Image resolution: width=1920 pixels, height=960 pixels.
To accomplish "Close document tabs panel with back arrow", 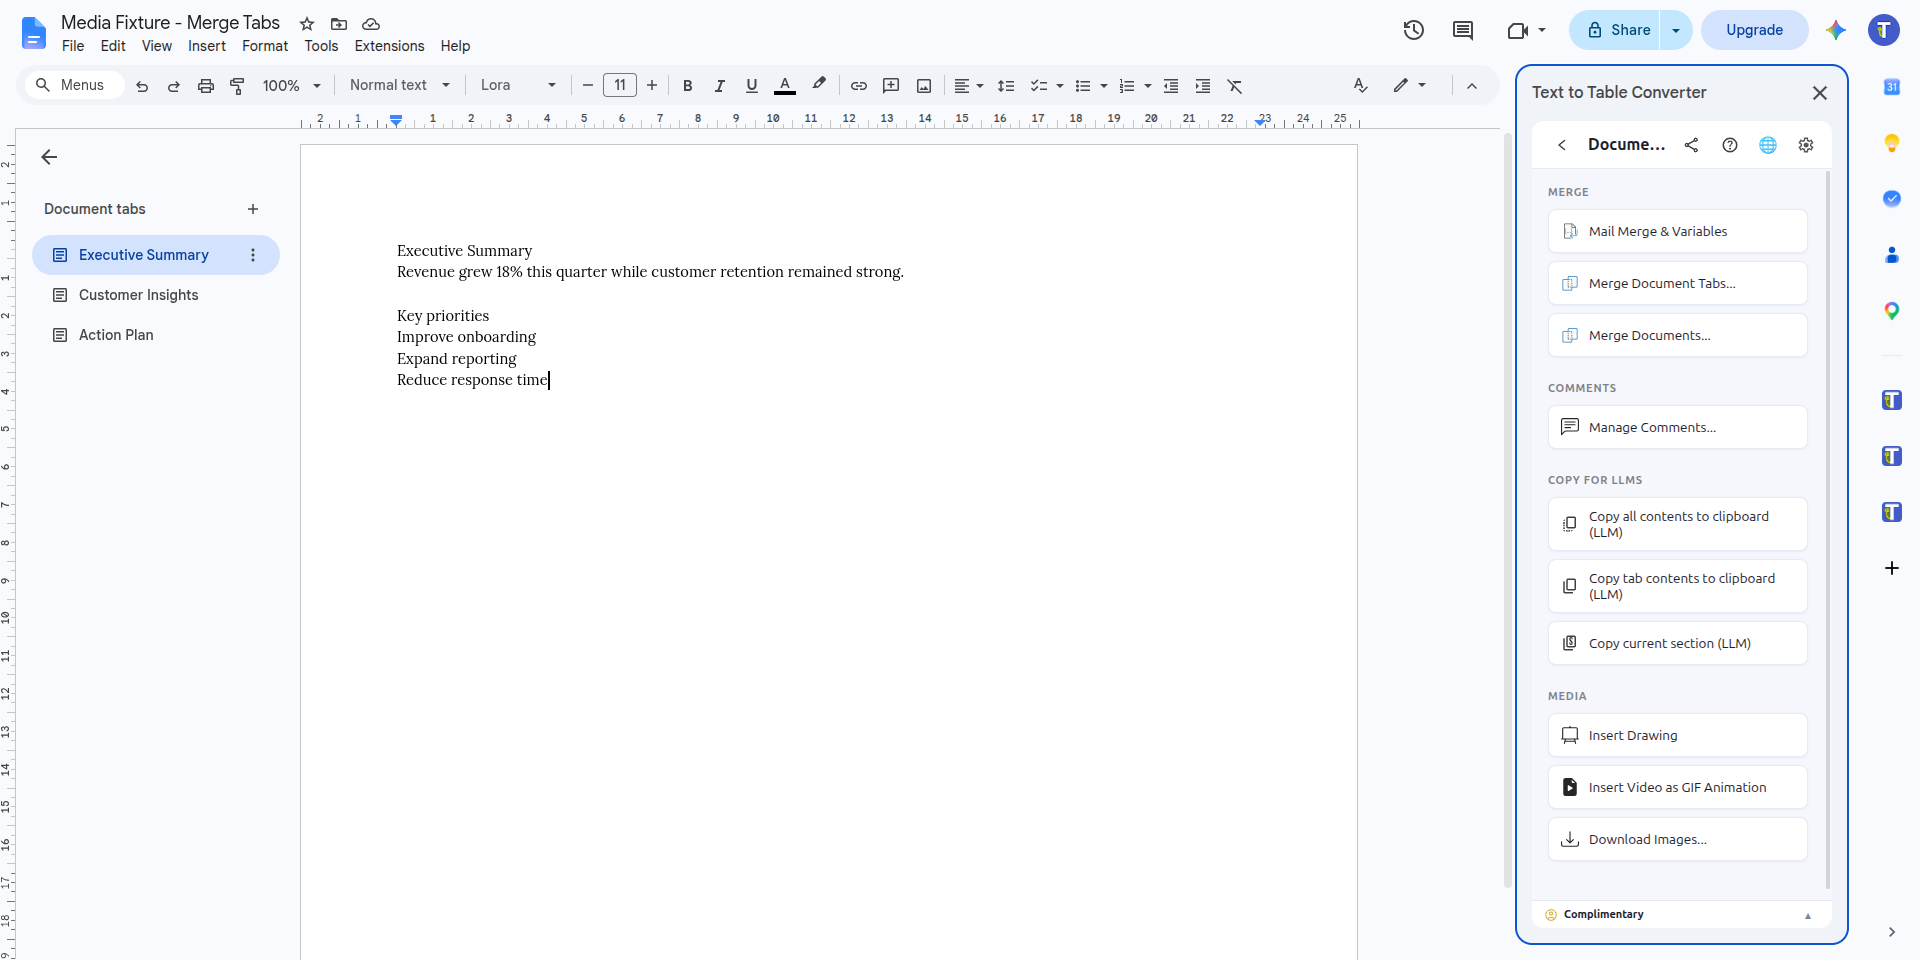I will click(x=49, y=157).
